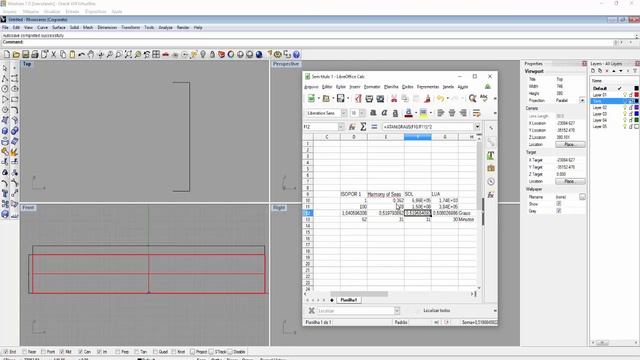Toggle Layer 01 visibility light bulb
The height and width of the screenshot is (360, 640).
pyautogui.click(x=624, y=95)
